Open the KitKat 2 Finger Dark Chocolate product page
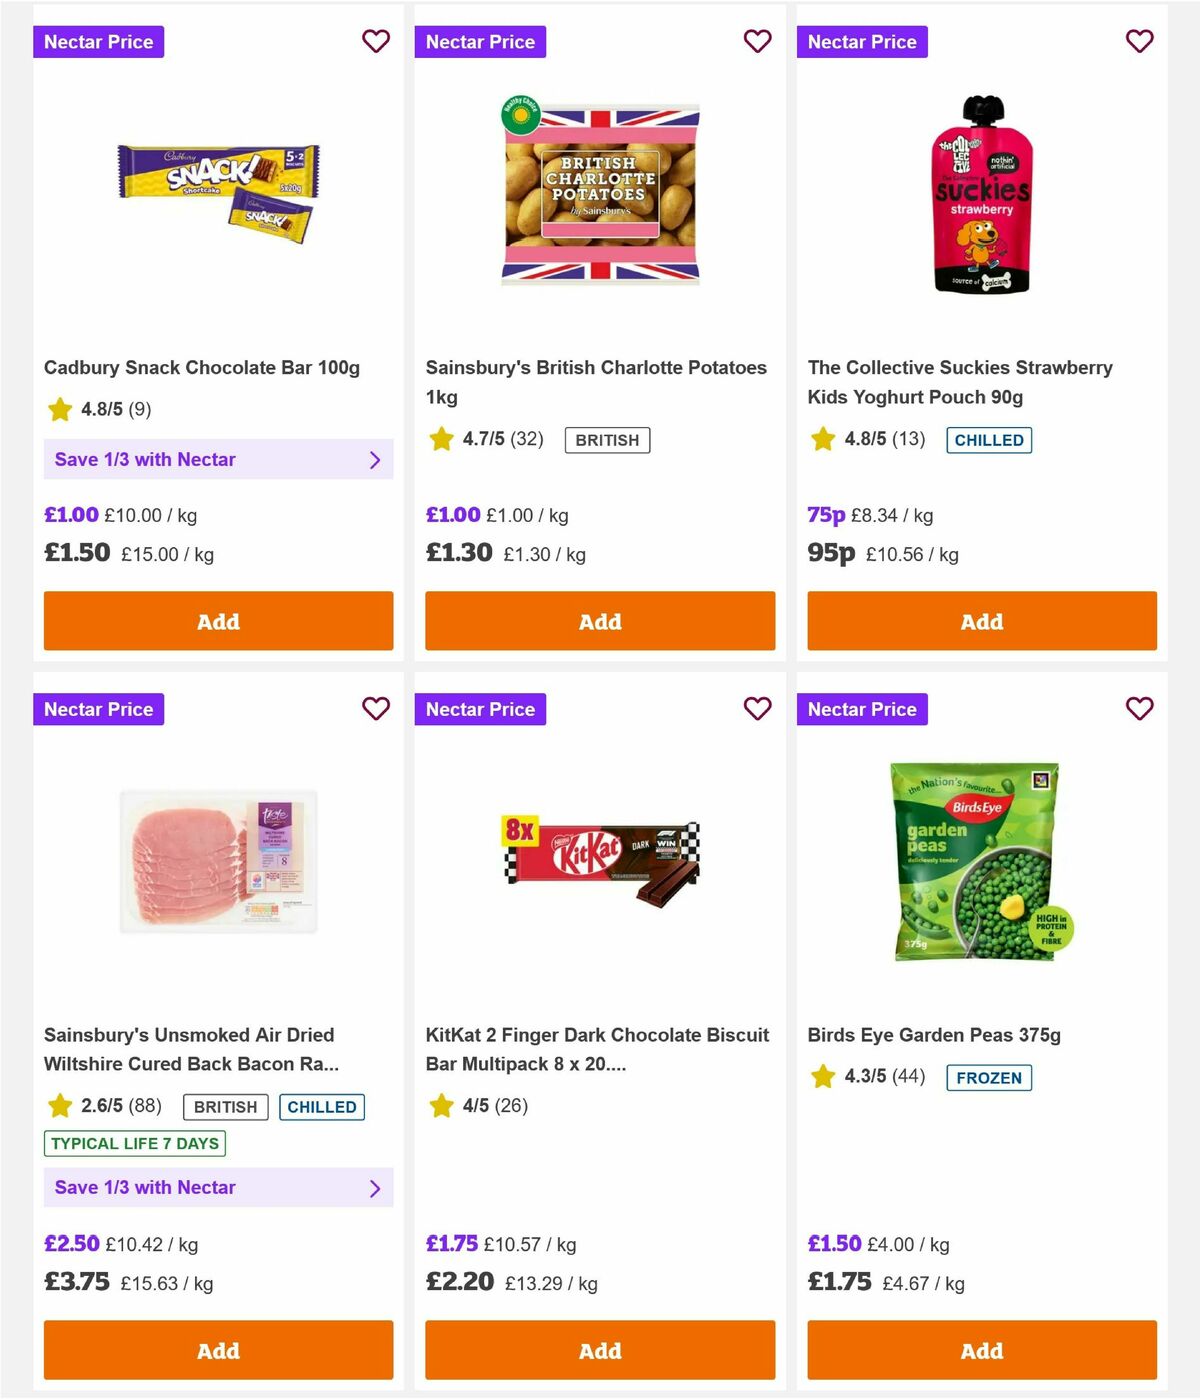The image size is (1200, 1399). [x=597, y=1049]
